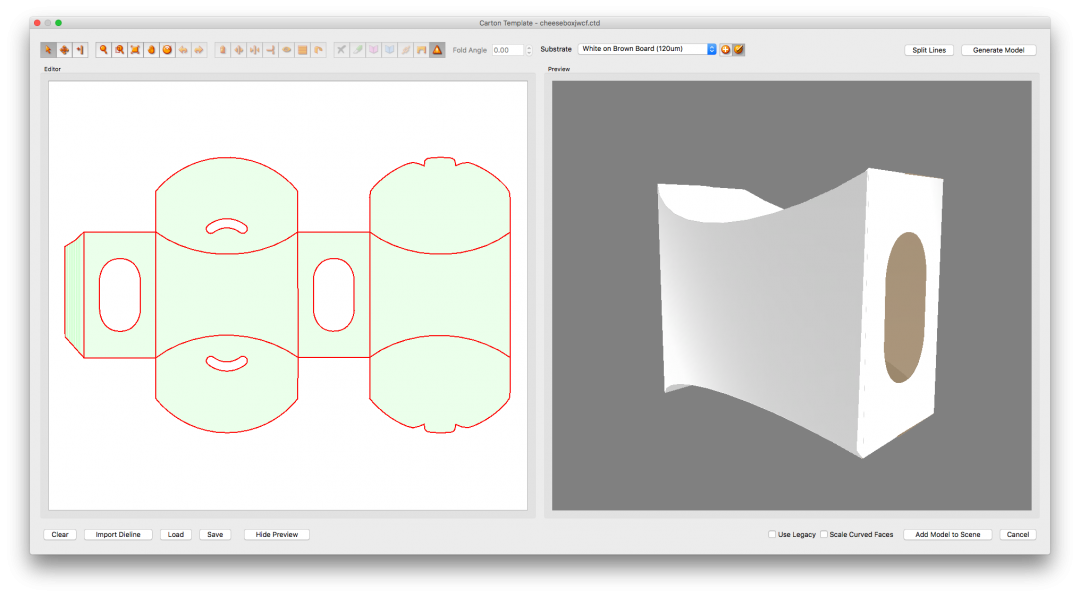Toggle the warning triangle toolbar icon
The height and width of the screenshot is (597, 1080).
437,49
